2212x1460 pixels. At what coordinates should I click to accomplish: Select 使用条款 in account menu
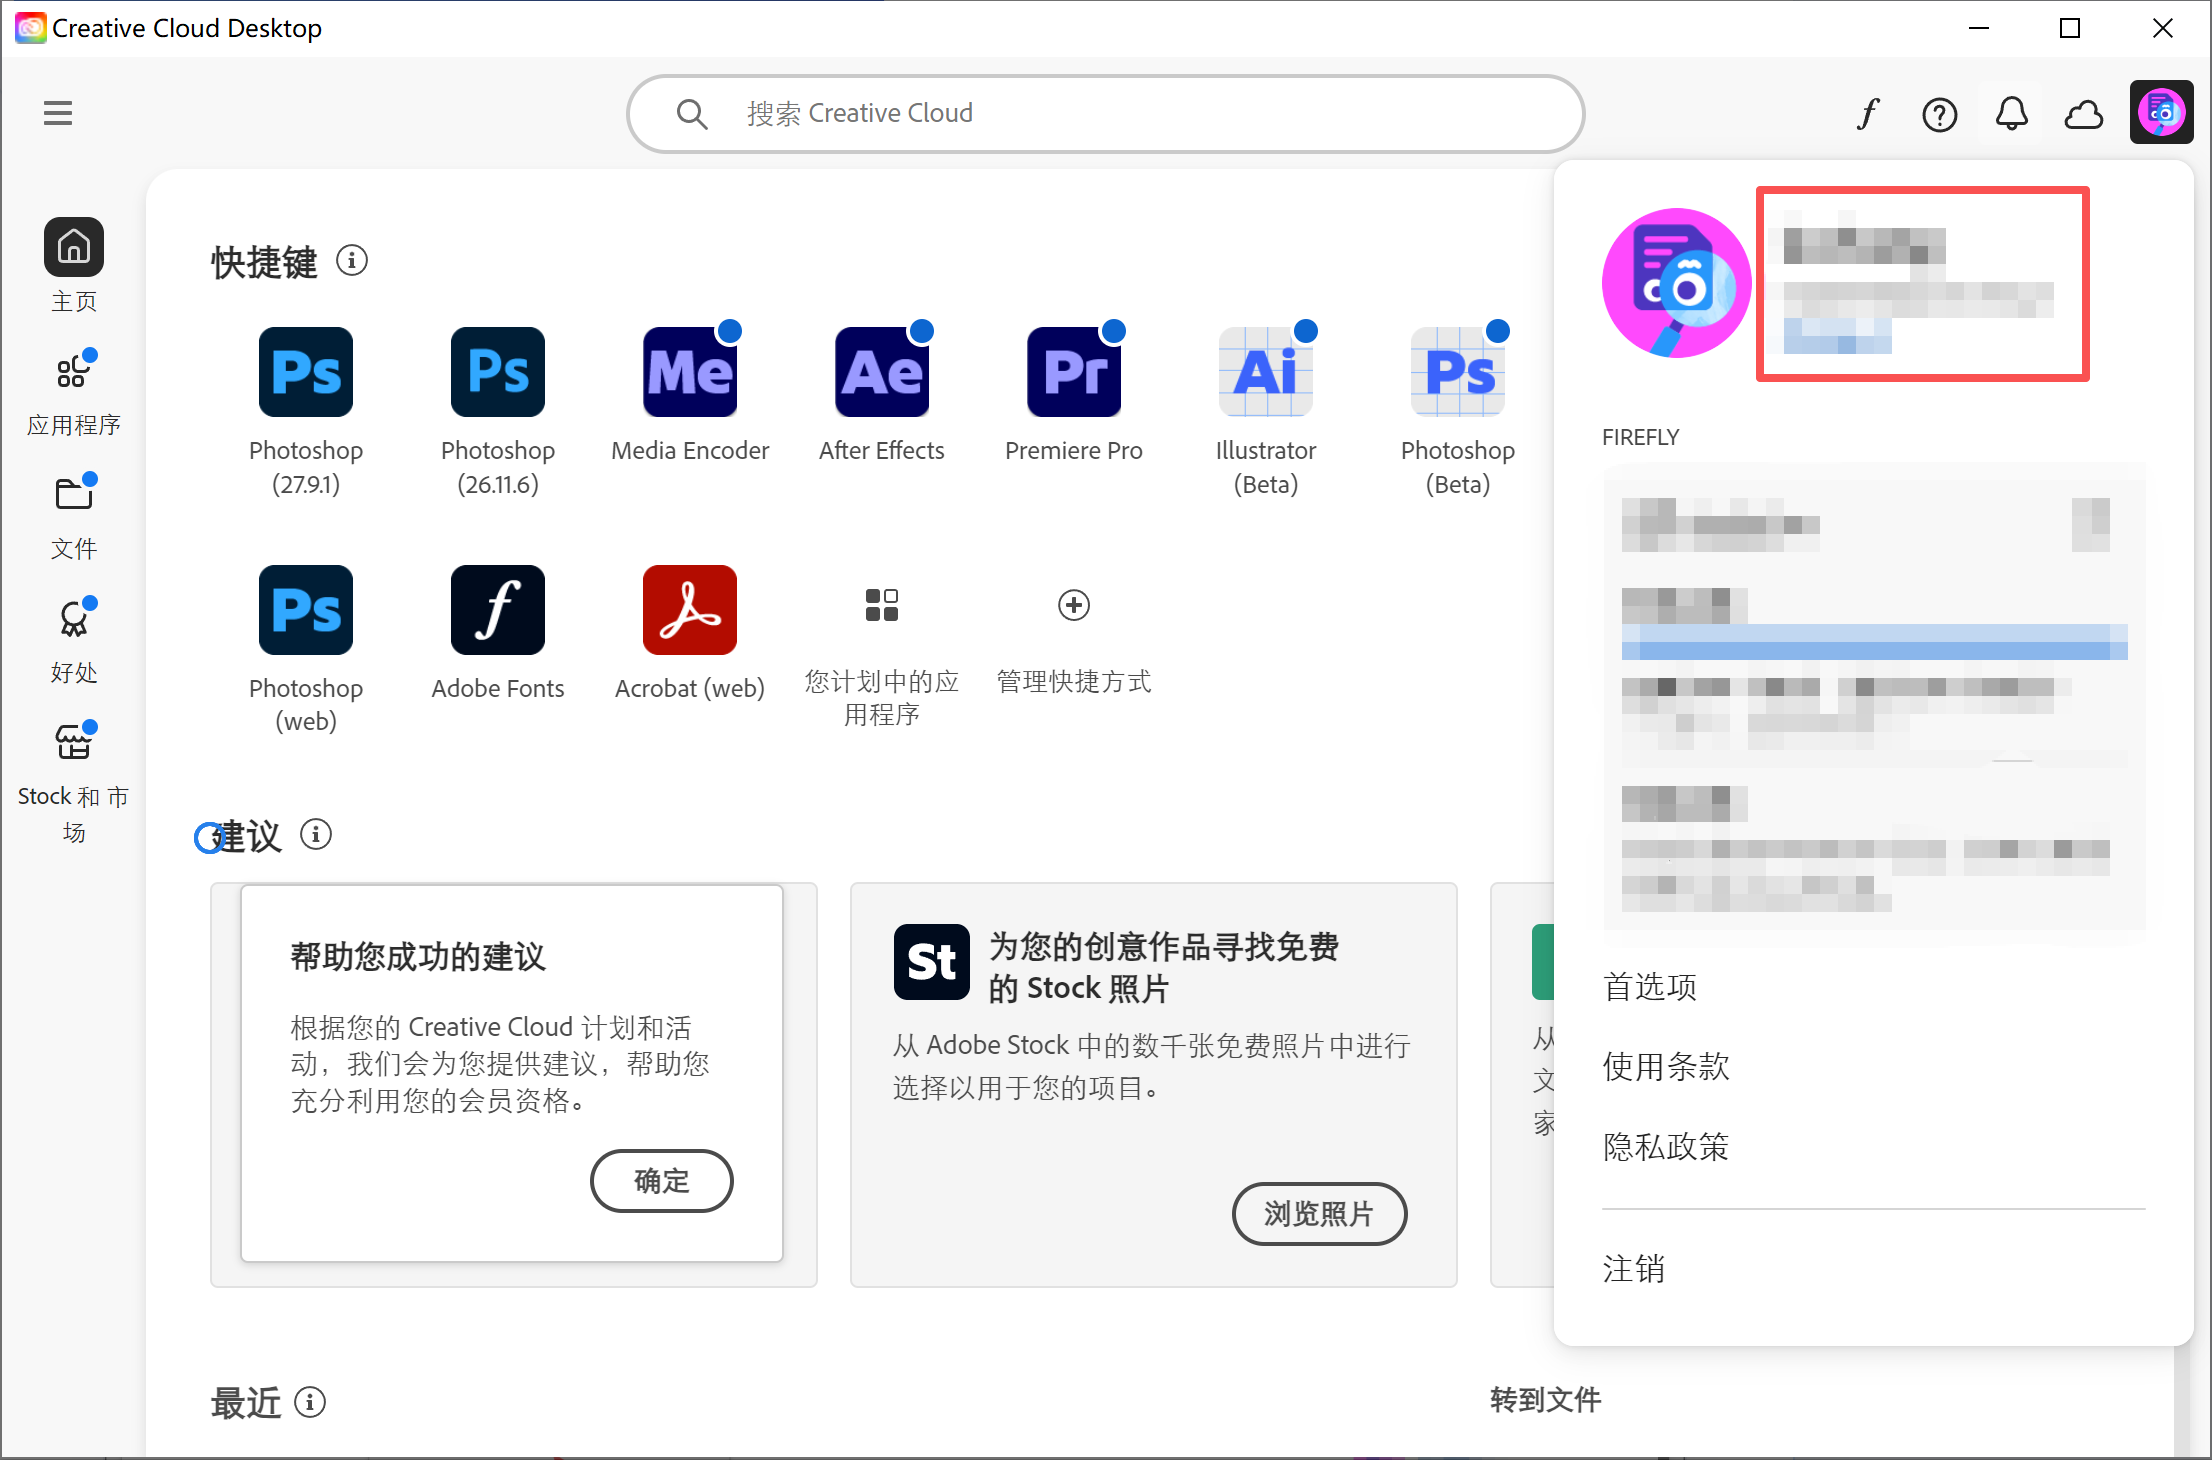pyautogui.click(x=1666, y=1067)
